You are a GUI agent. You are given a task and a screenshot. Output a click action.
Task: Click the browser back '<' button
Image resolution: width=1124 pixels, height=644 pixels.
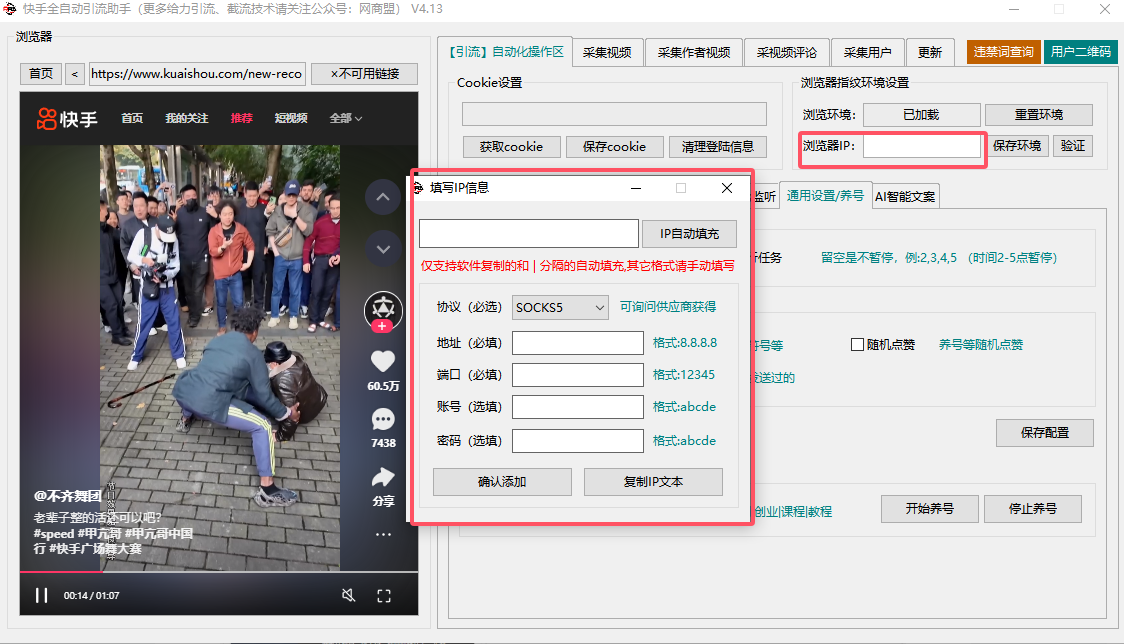pyautogui.click(x=75, y=74)
